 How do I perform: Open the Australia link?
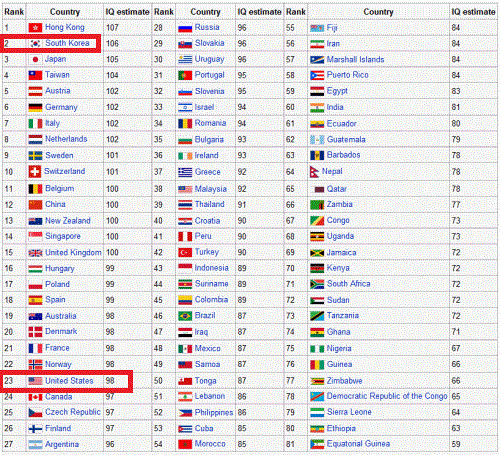tap(61, 316)
